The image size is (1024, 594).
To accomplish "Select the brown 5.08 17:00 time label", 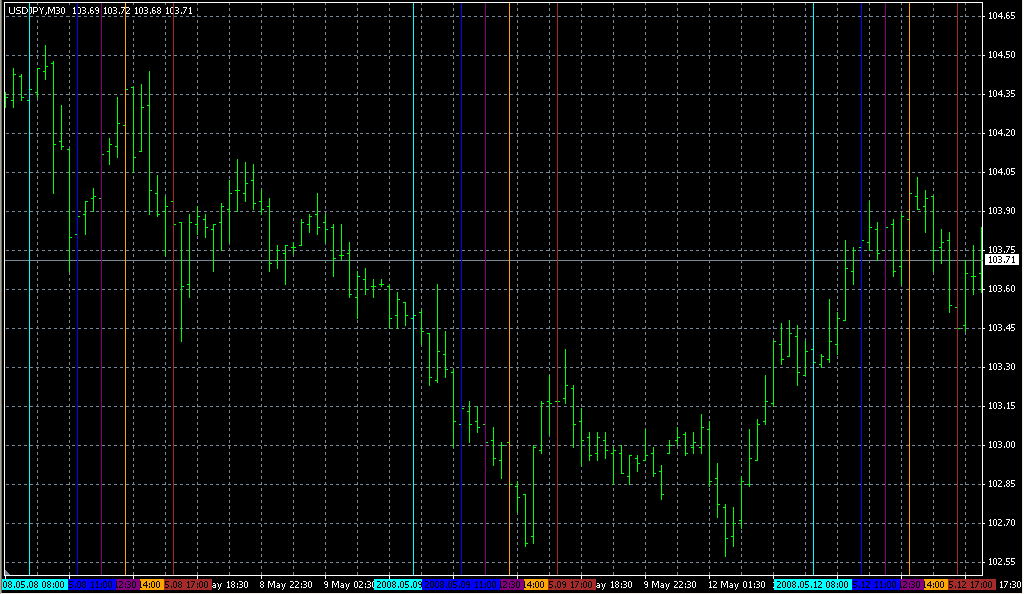I will [187, 585].
